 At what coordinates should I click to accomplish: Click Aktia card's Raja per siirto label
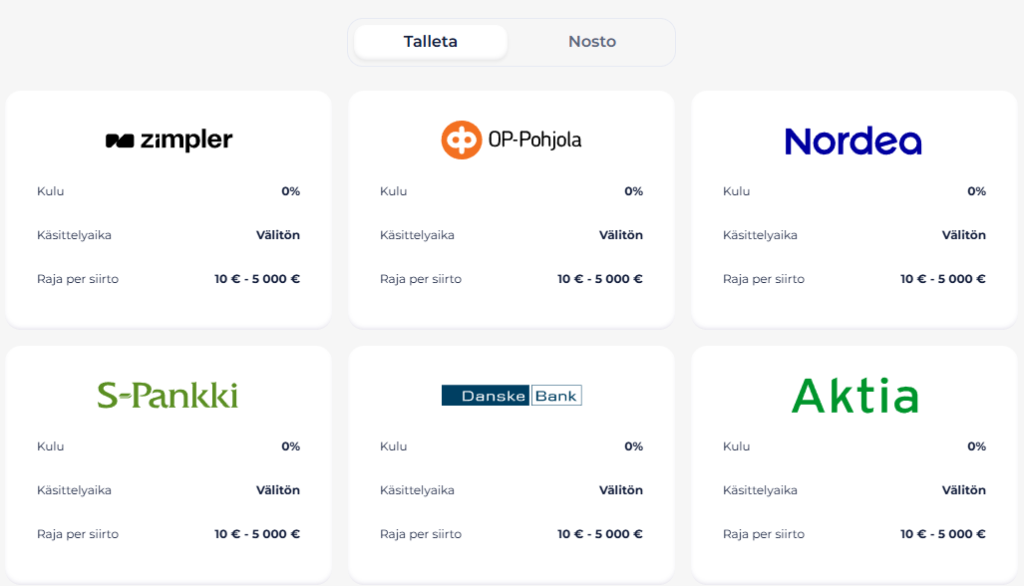[x=763, y=534]
